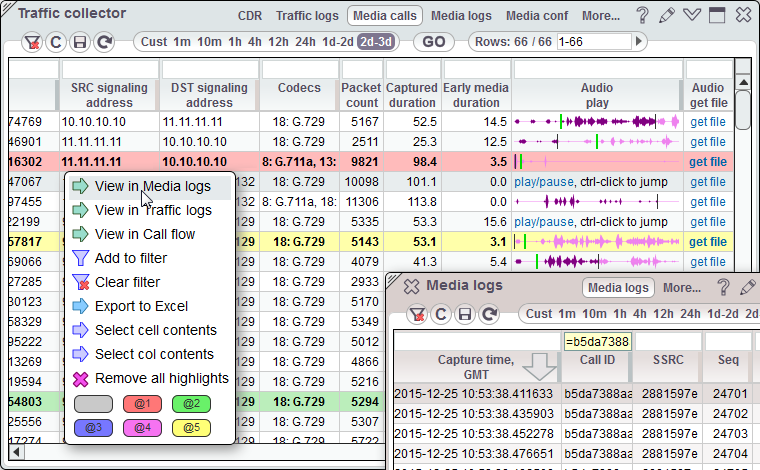Collapse Traffic collector panel with double chevron

tap(691, 15)
